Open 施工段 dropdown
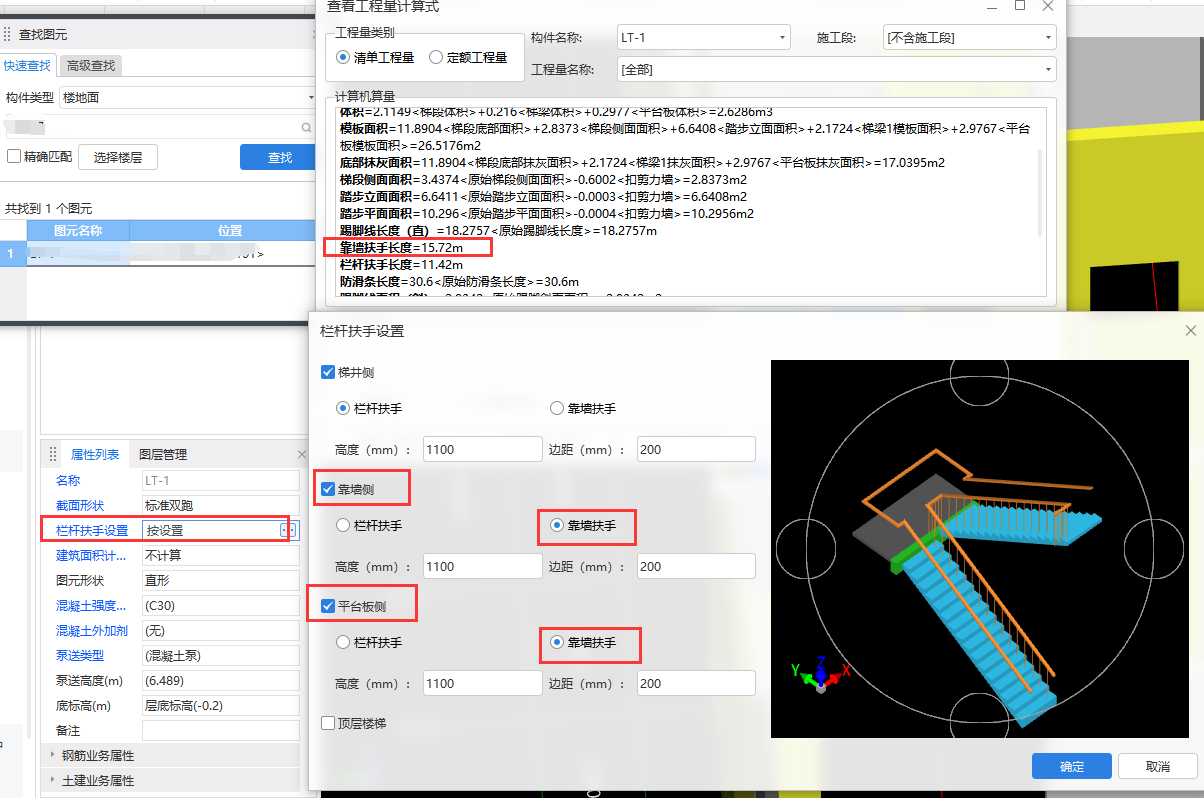1204x798 pixels. pyautogui.click(x=970, y=38)
